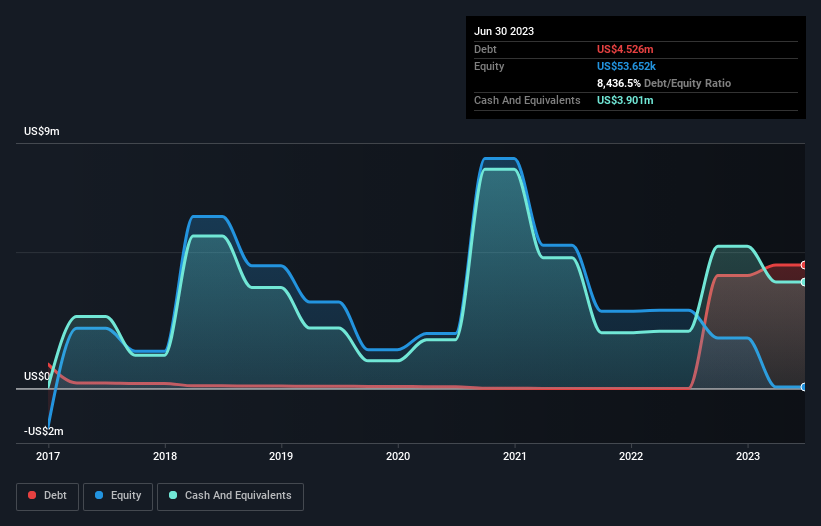The height and width of the screenshot is (526, 821).
Task: Toggle Cash And Equivalents legend button
Action: tap(230, 496)
